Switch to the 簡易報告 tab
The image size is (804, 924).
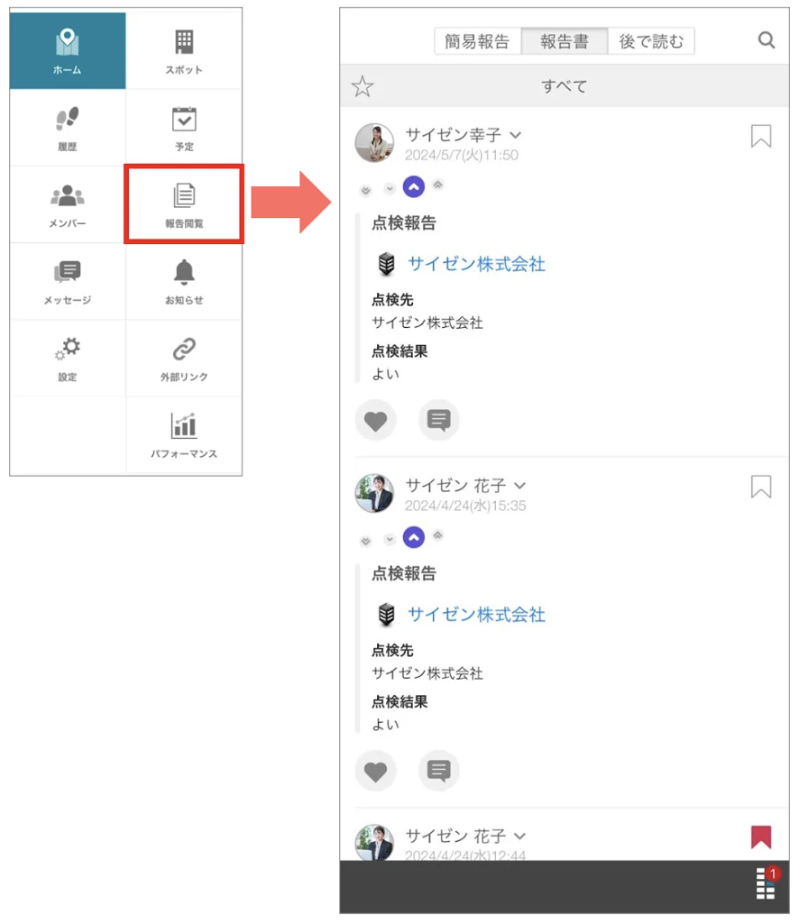(x=477, y=41)
